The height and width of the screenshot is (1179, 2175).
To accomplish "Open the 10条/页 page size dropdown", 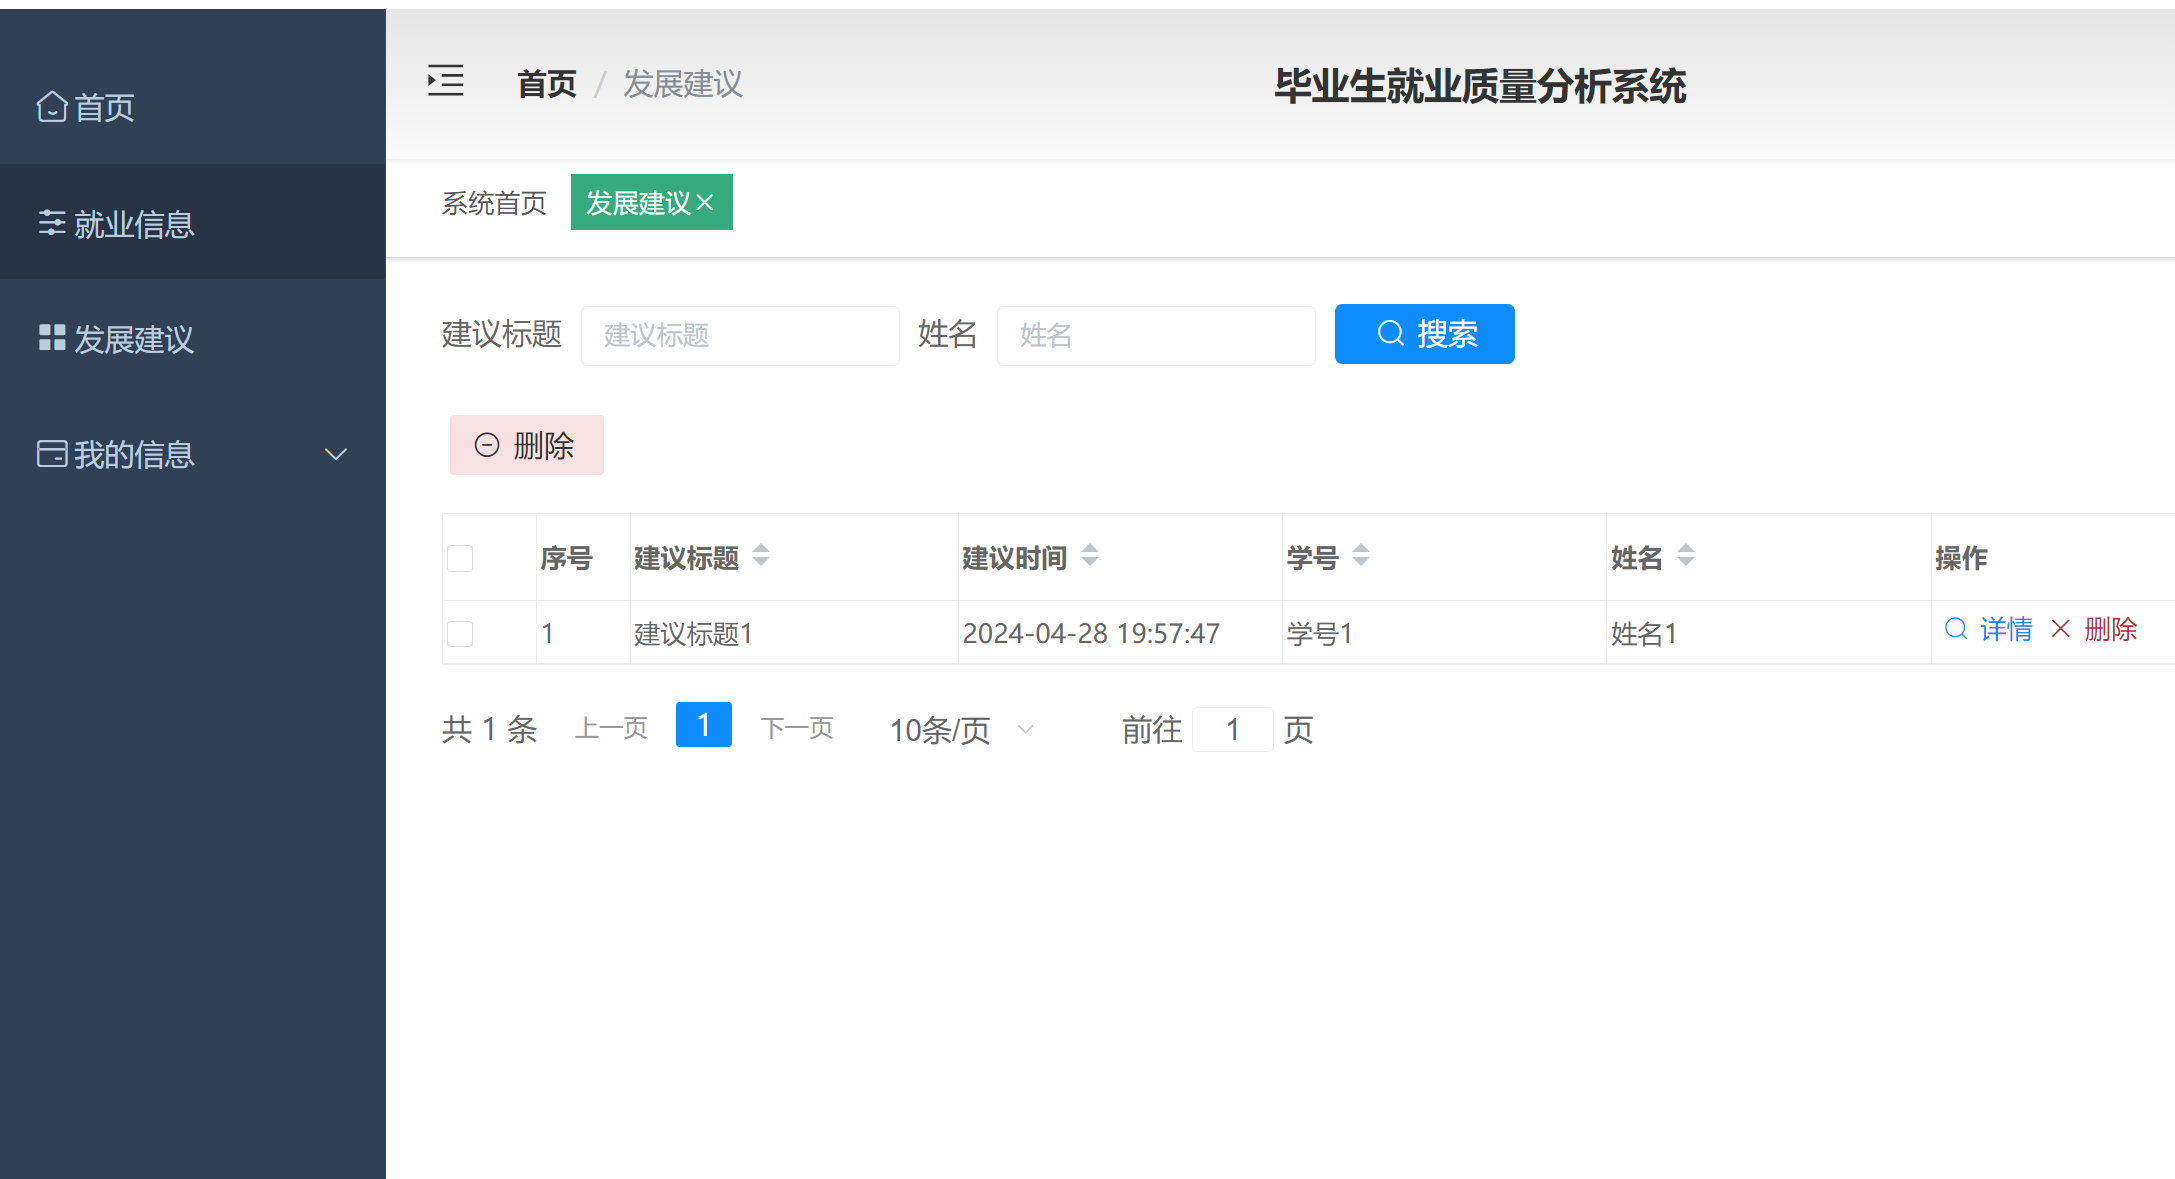I will (961, 730).
